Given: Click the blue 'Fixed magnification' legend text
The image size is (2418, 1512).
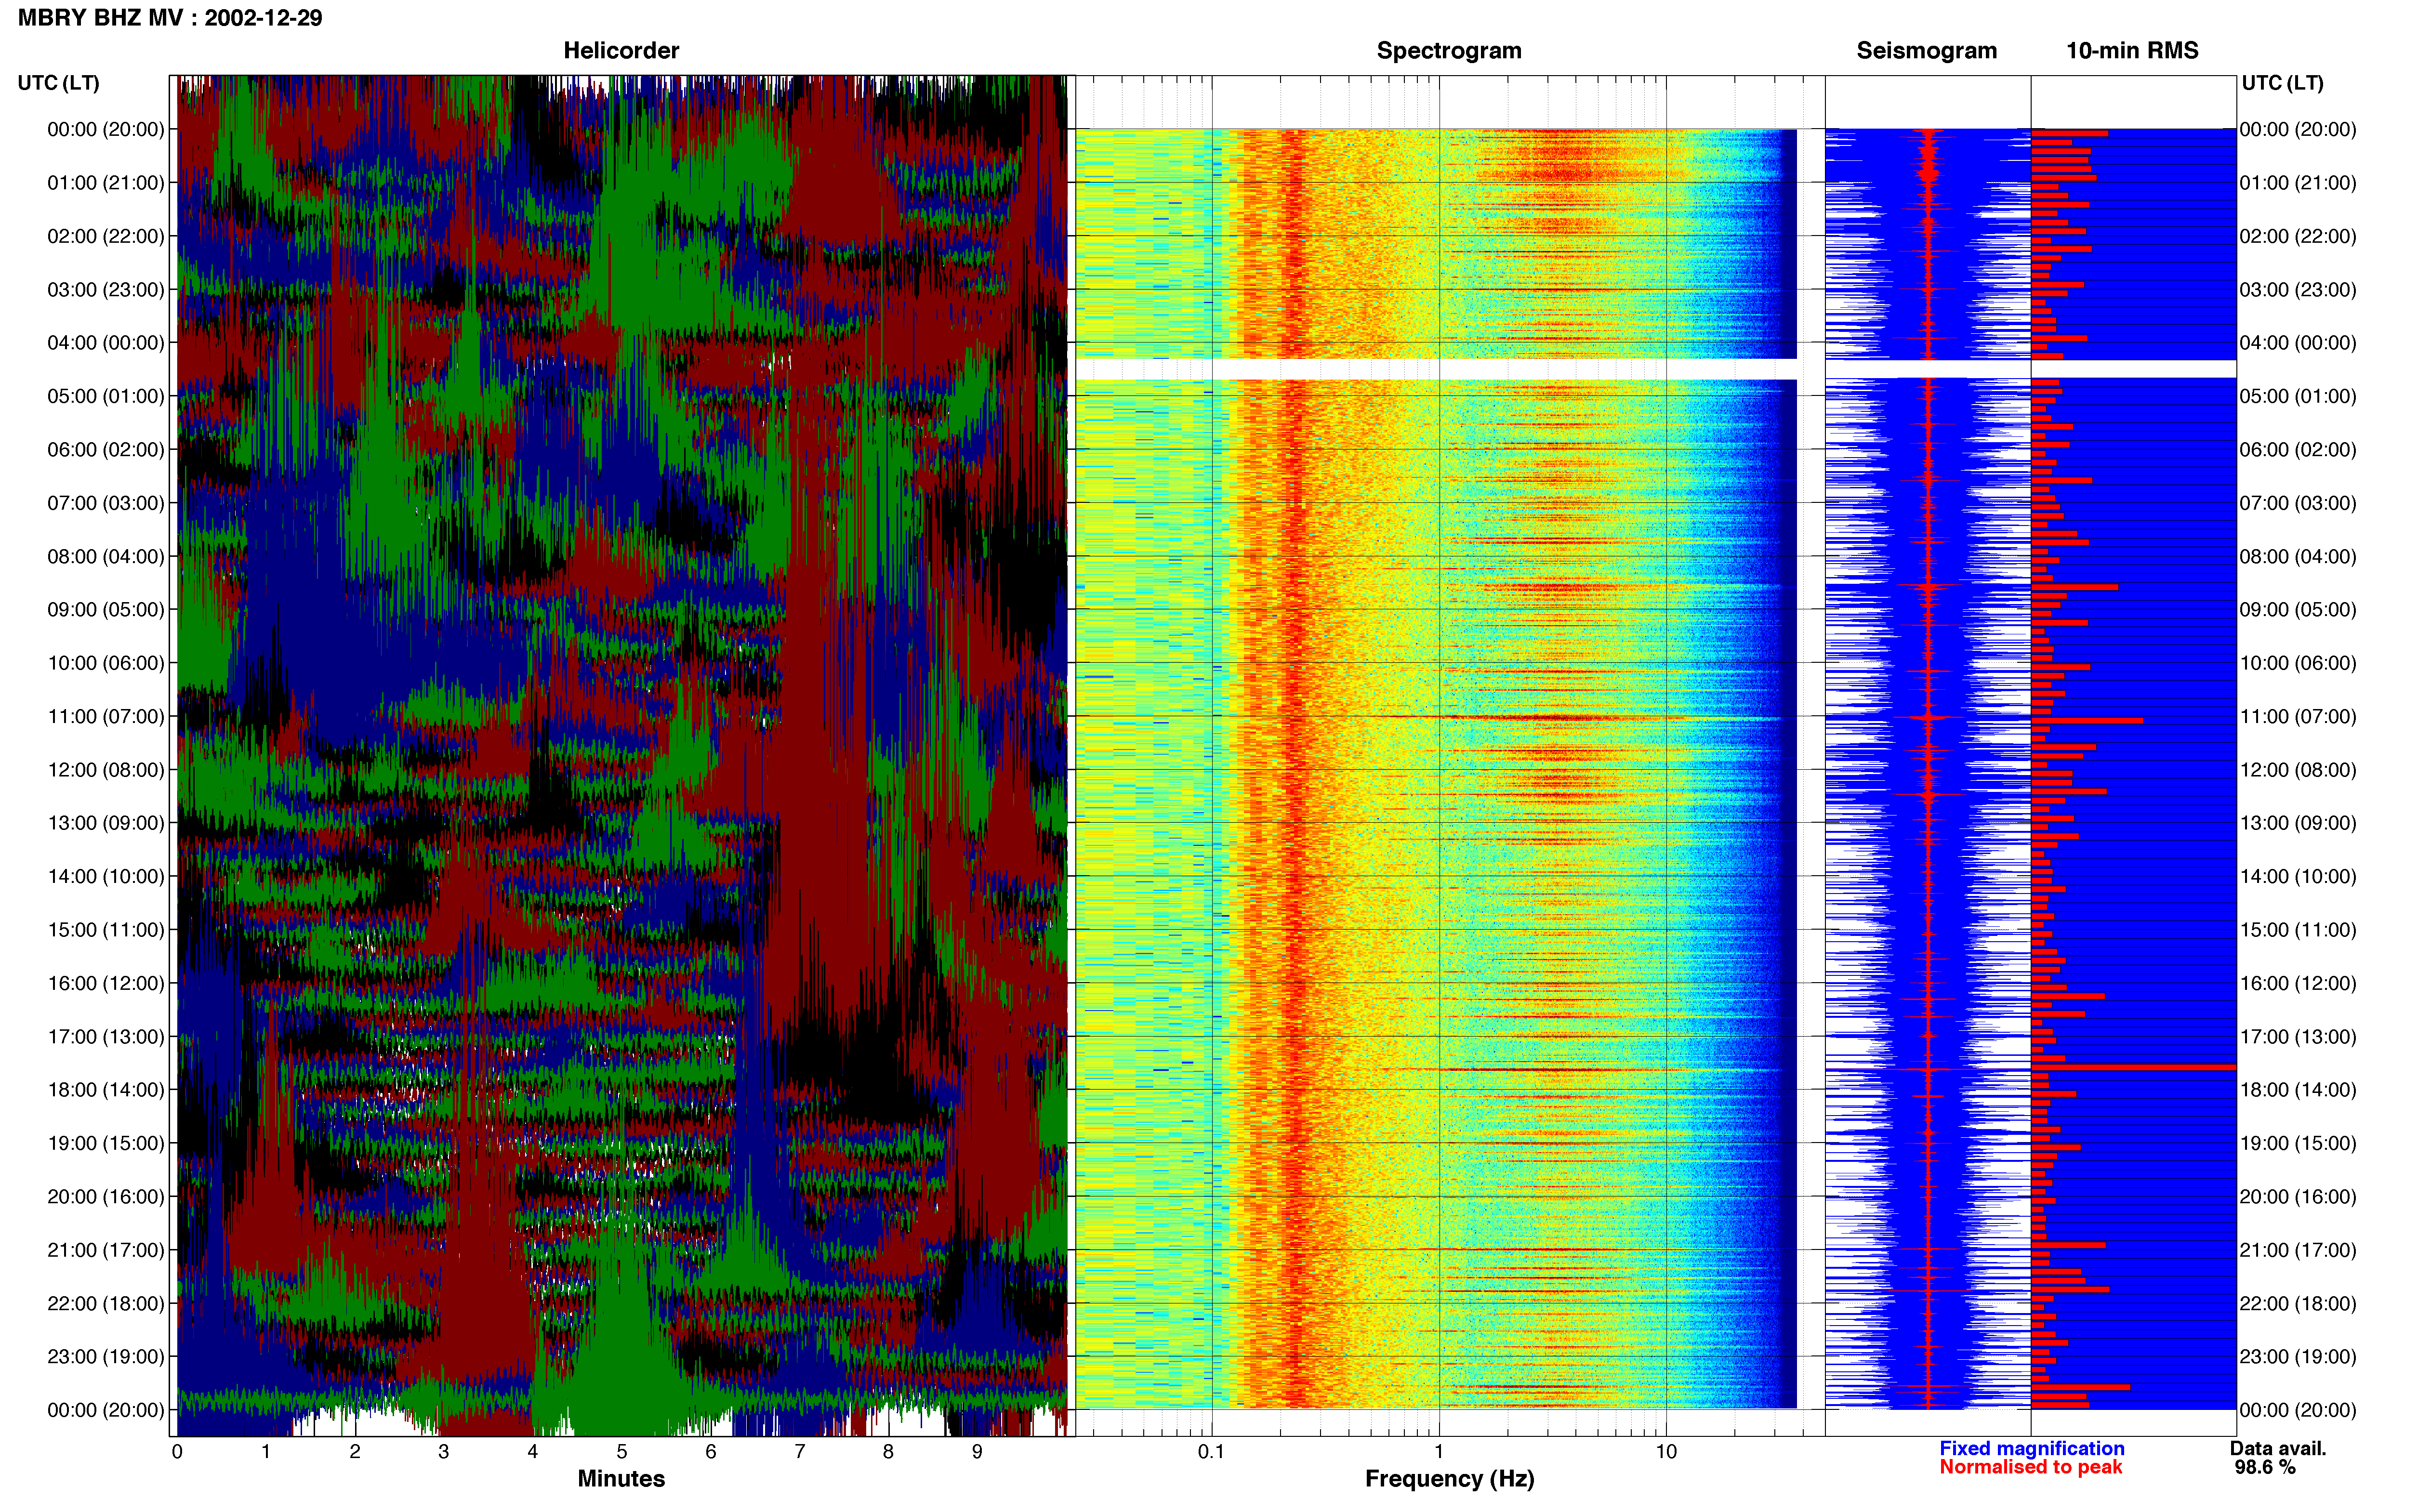Looking at the screenshot, I should [2031, 1449].
